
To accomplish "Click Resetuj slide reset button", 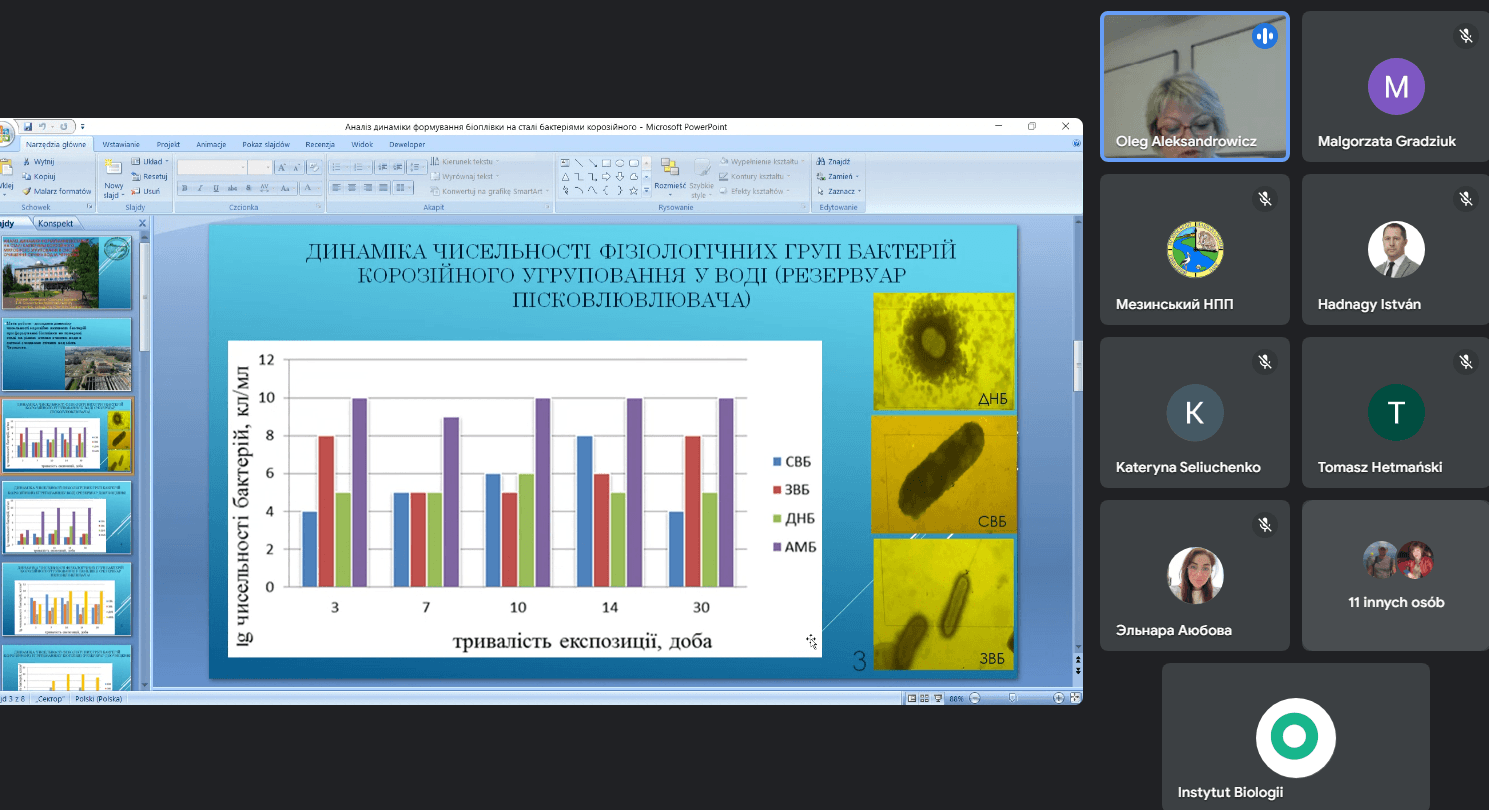I will click(148, 176).
